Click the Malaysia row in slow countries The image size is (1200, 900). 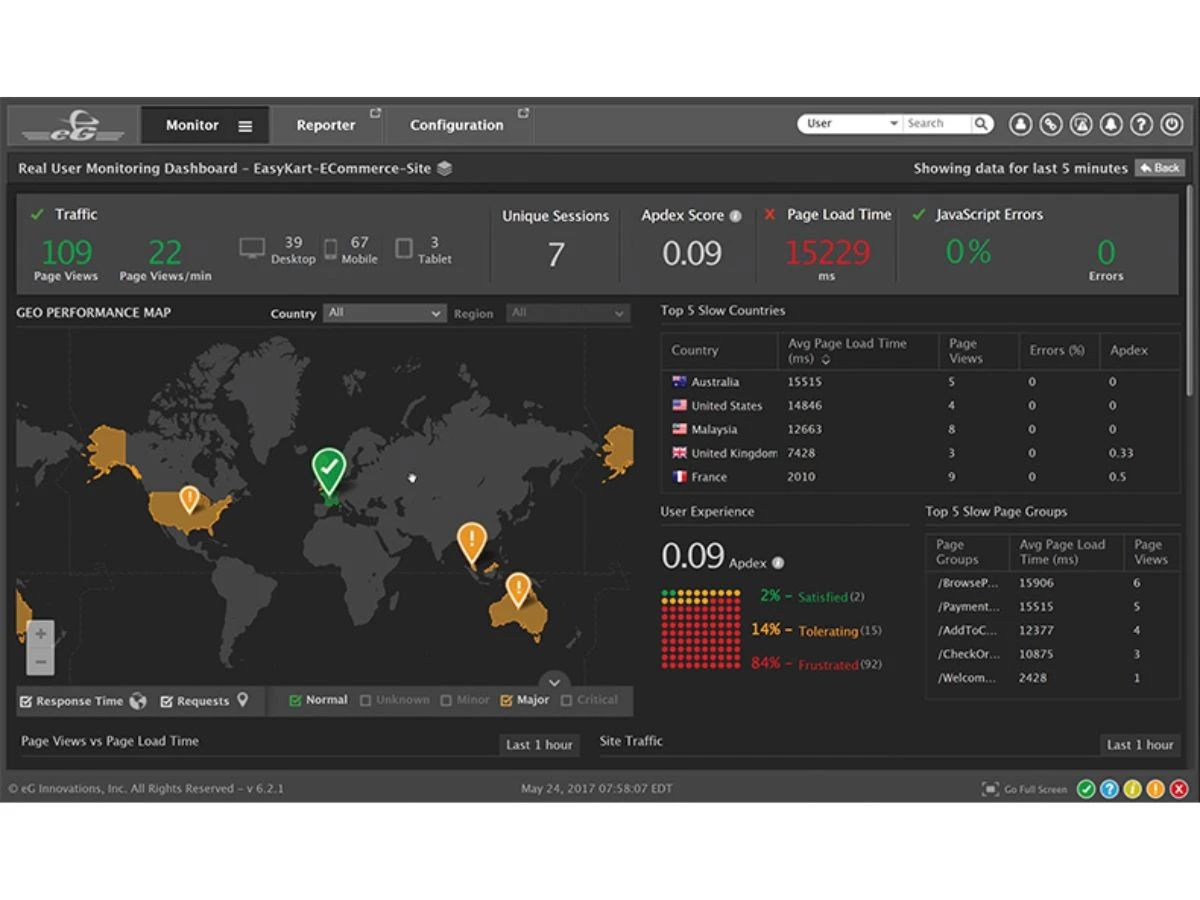[x=920, y=430]
